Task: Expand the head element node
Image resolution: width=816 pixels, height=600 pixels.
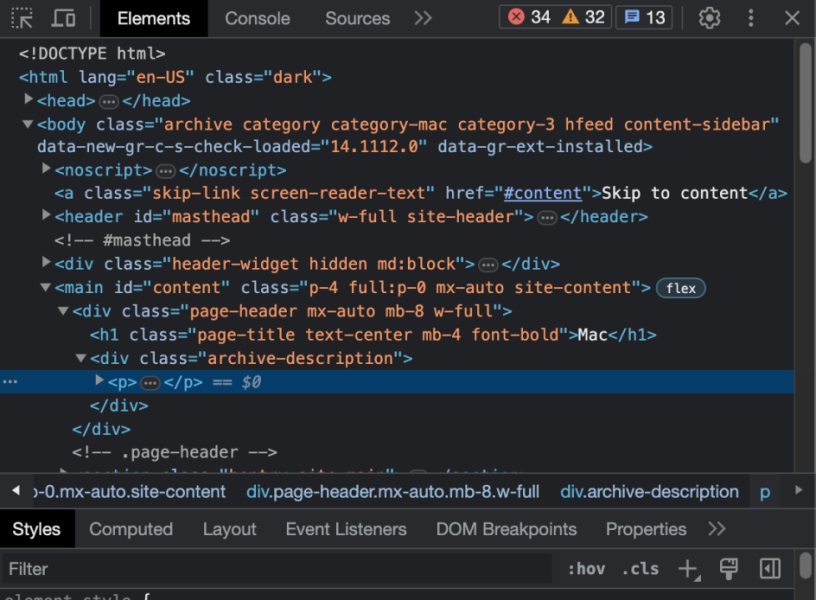Action: [29, 100]
